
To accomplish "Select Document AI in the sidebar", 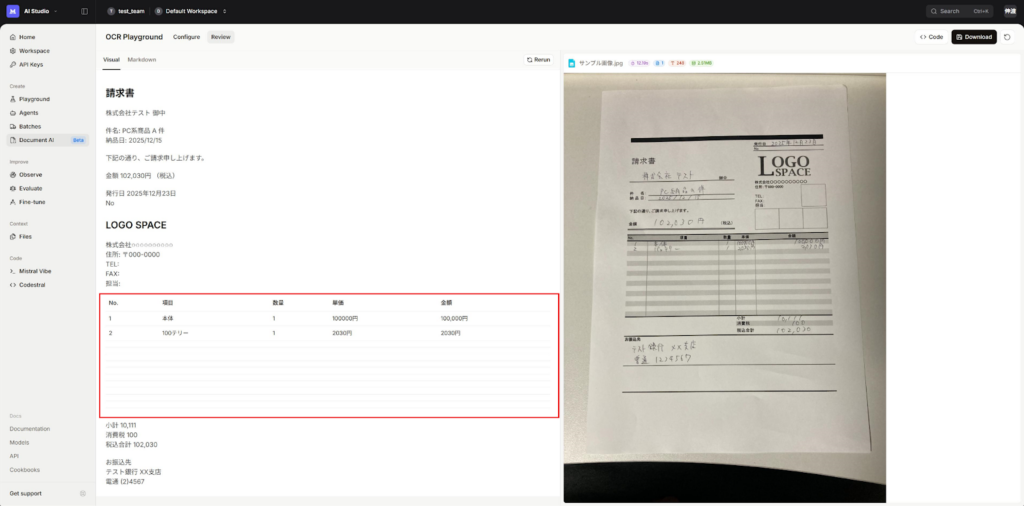I will pyautogui.click(x=48, y=140).
